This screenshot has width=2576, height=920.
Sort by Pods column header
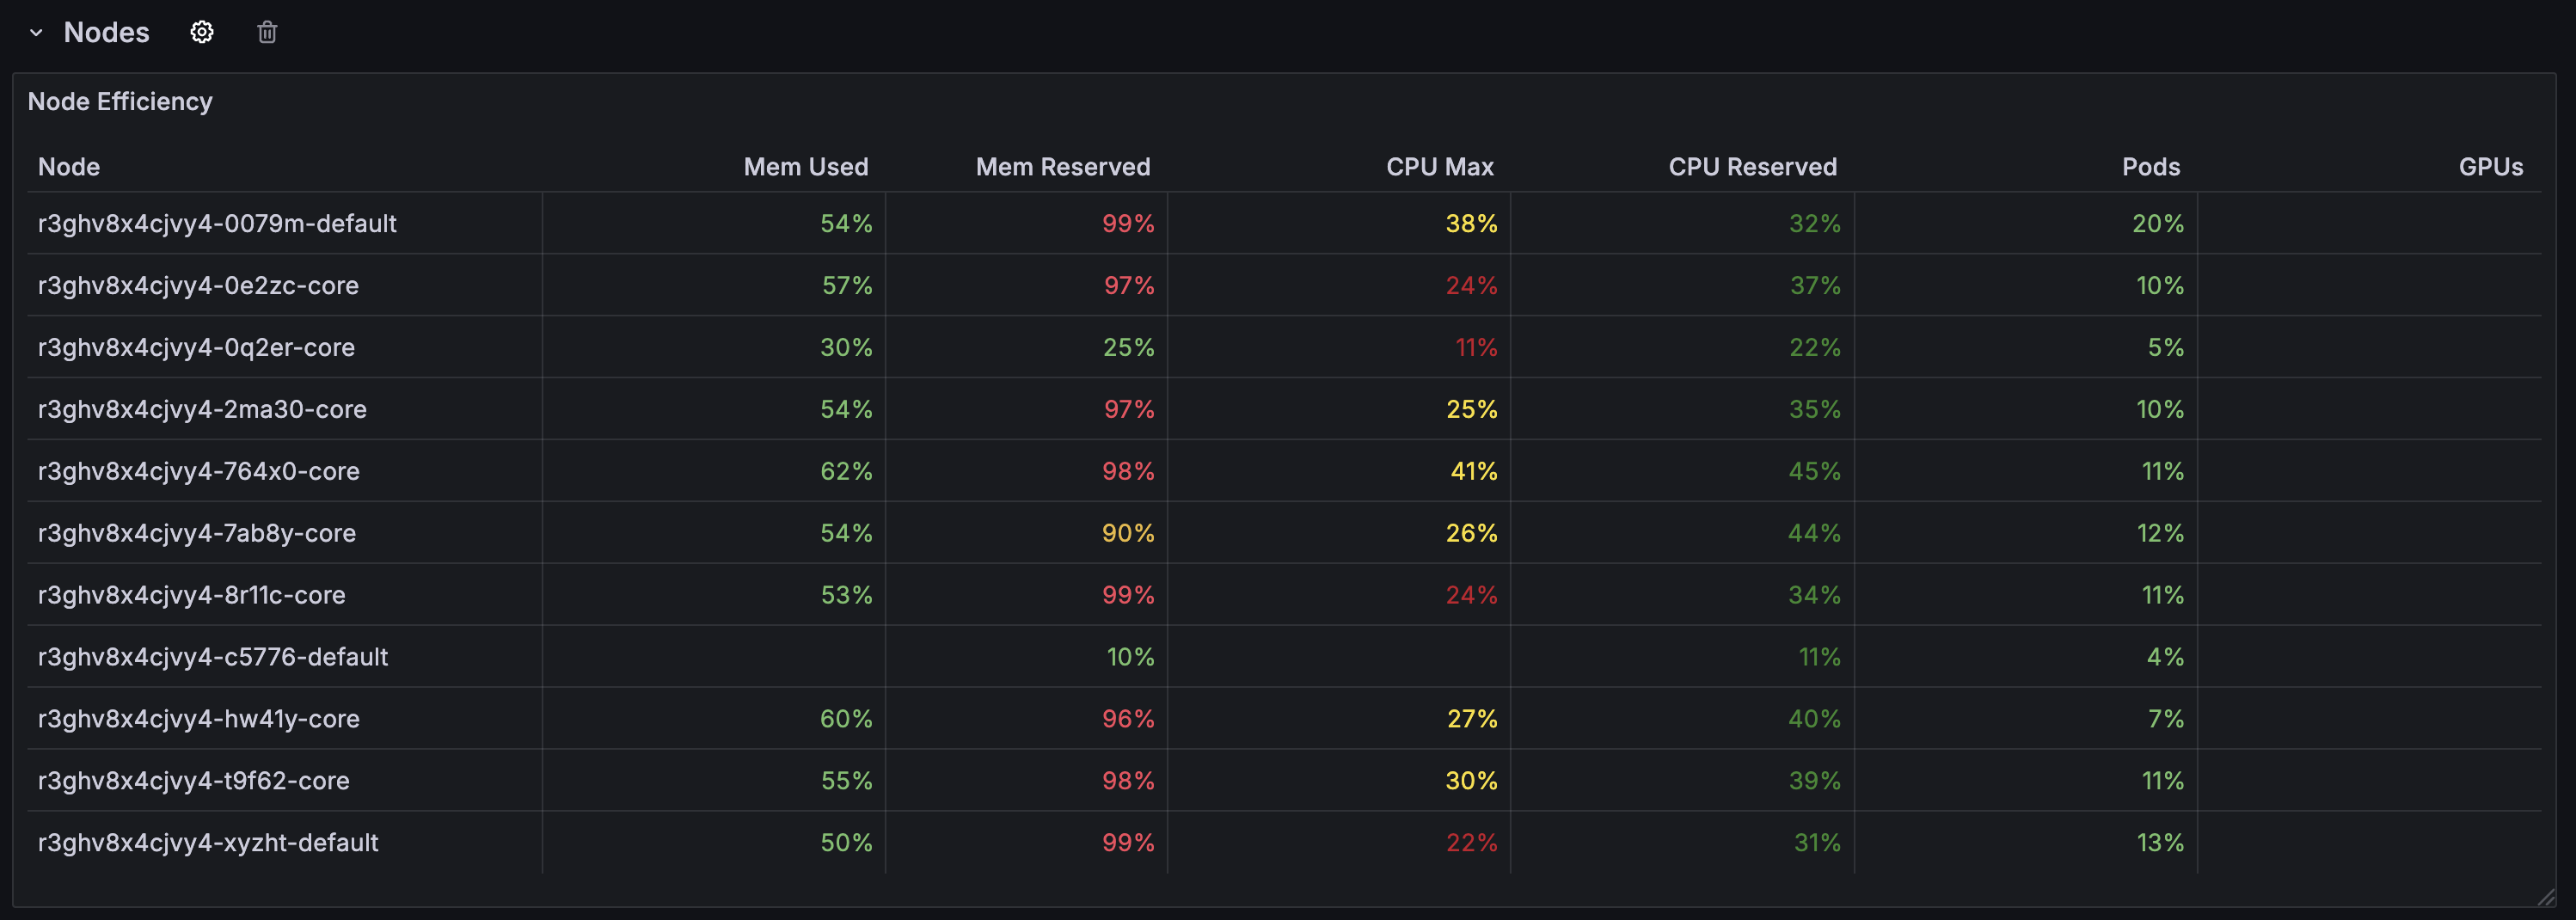(x=2151, y=166)
